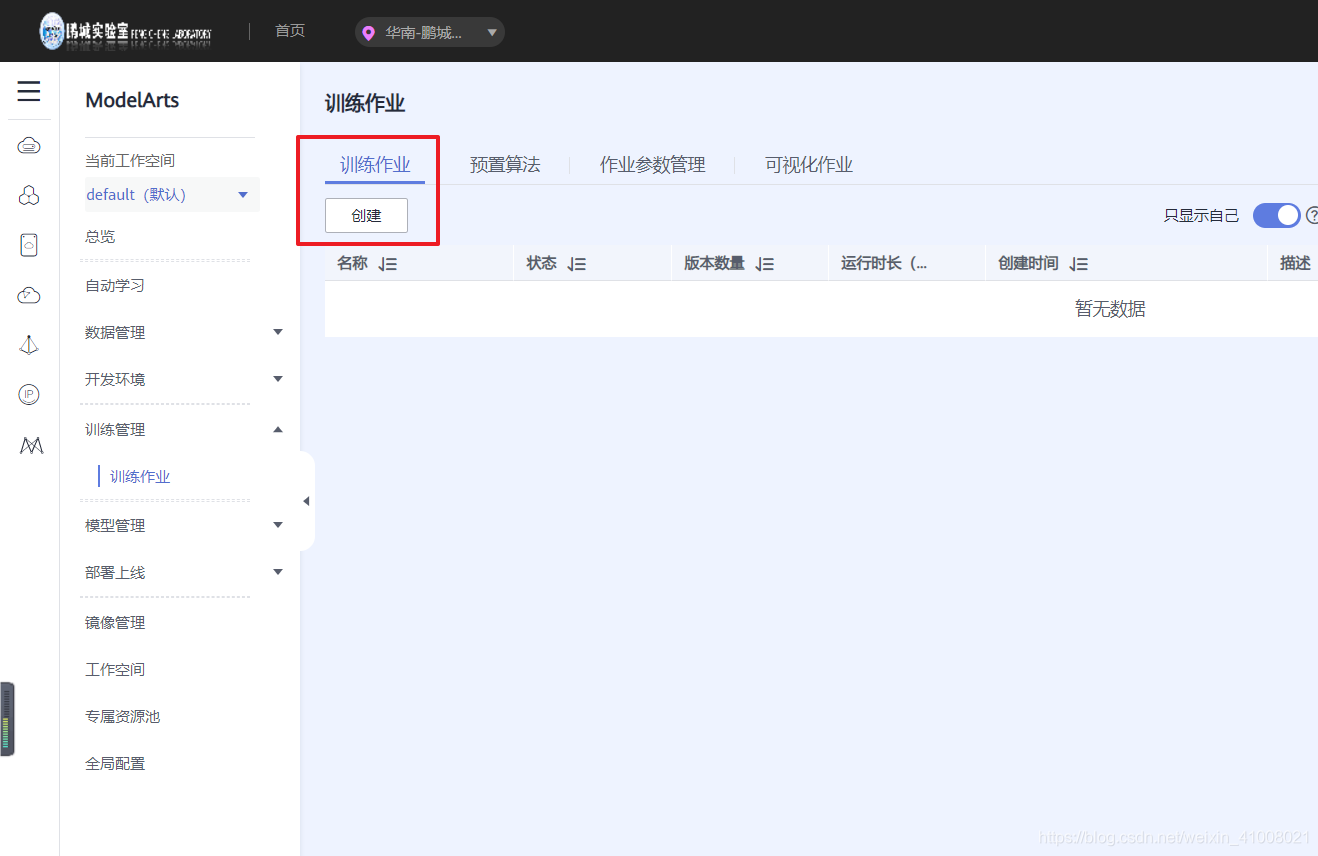The image size is (1318, 856).
Task: Switch to the 可视化作业 tab
Action: coord(809,165)
